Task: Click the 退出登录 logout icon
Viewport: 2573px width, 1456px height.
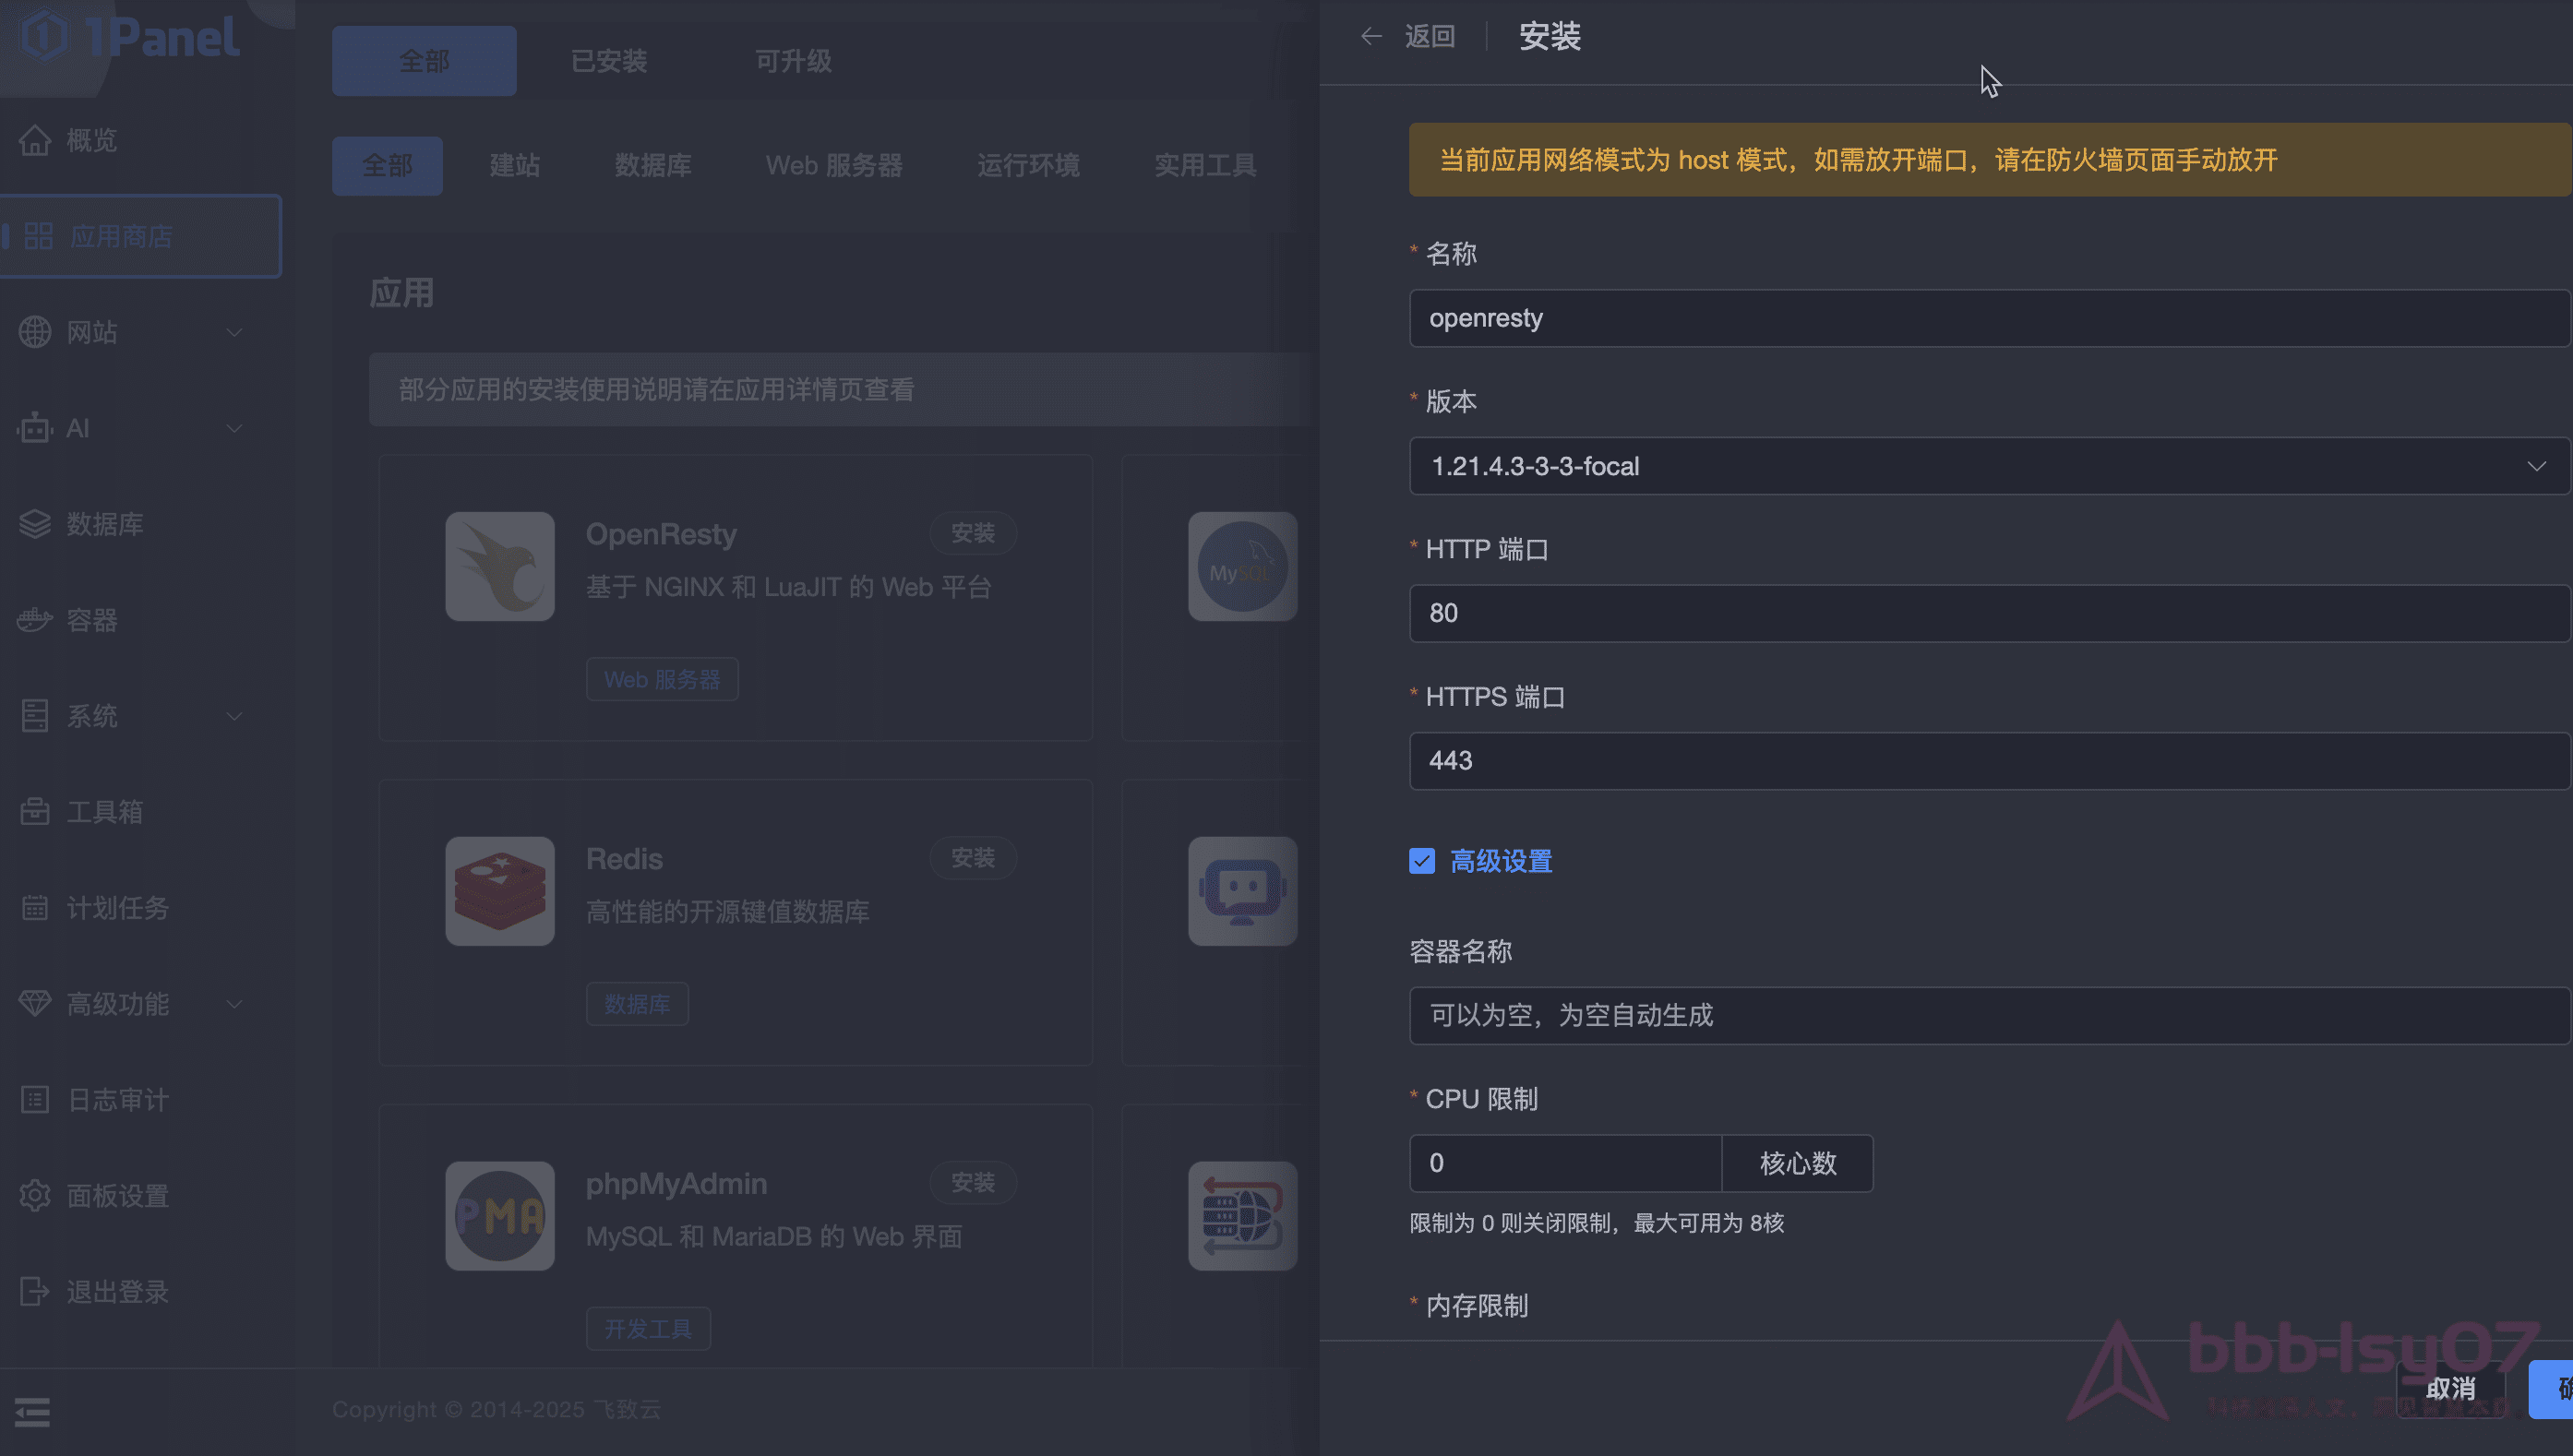Action: point(35,1292)
